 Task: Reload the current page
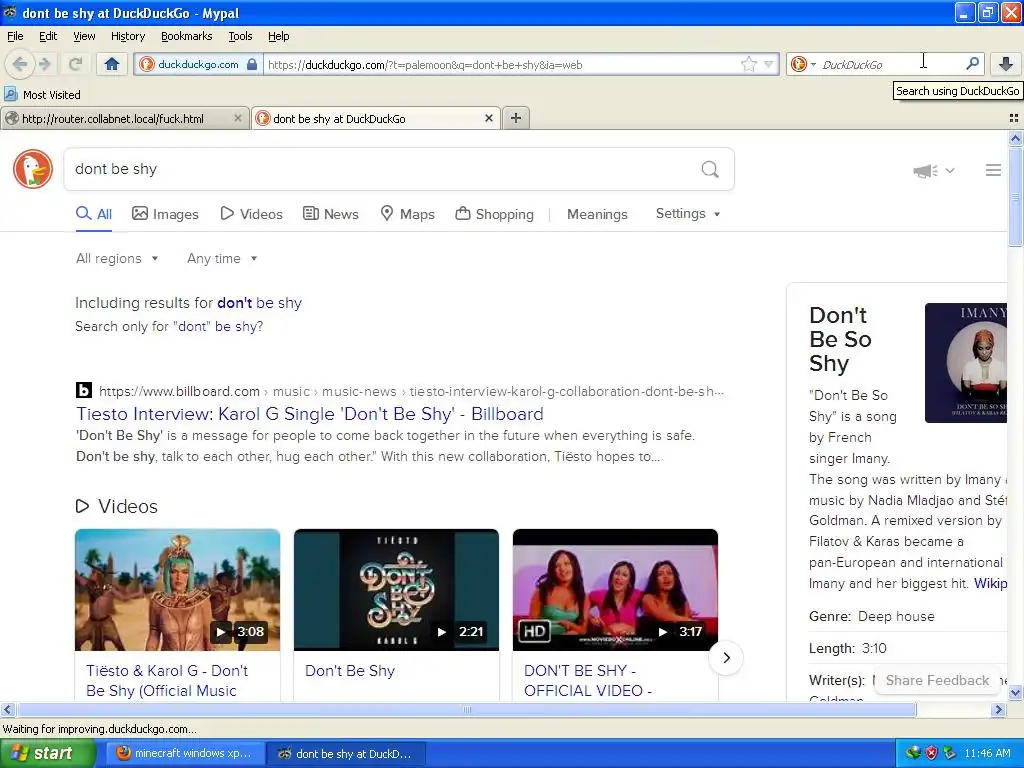click(x=75, y=64)
